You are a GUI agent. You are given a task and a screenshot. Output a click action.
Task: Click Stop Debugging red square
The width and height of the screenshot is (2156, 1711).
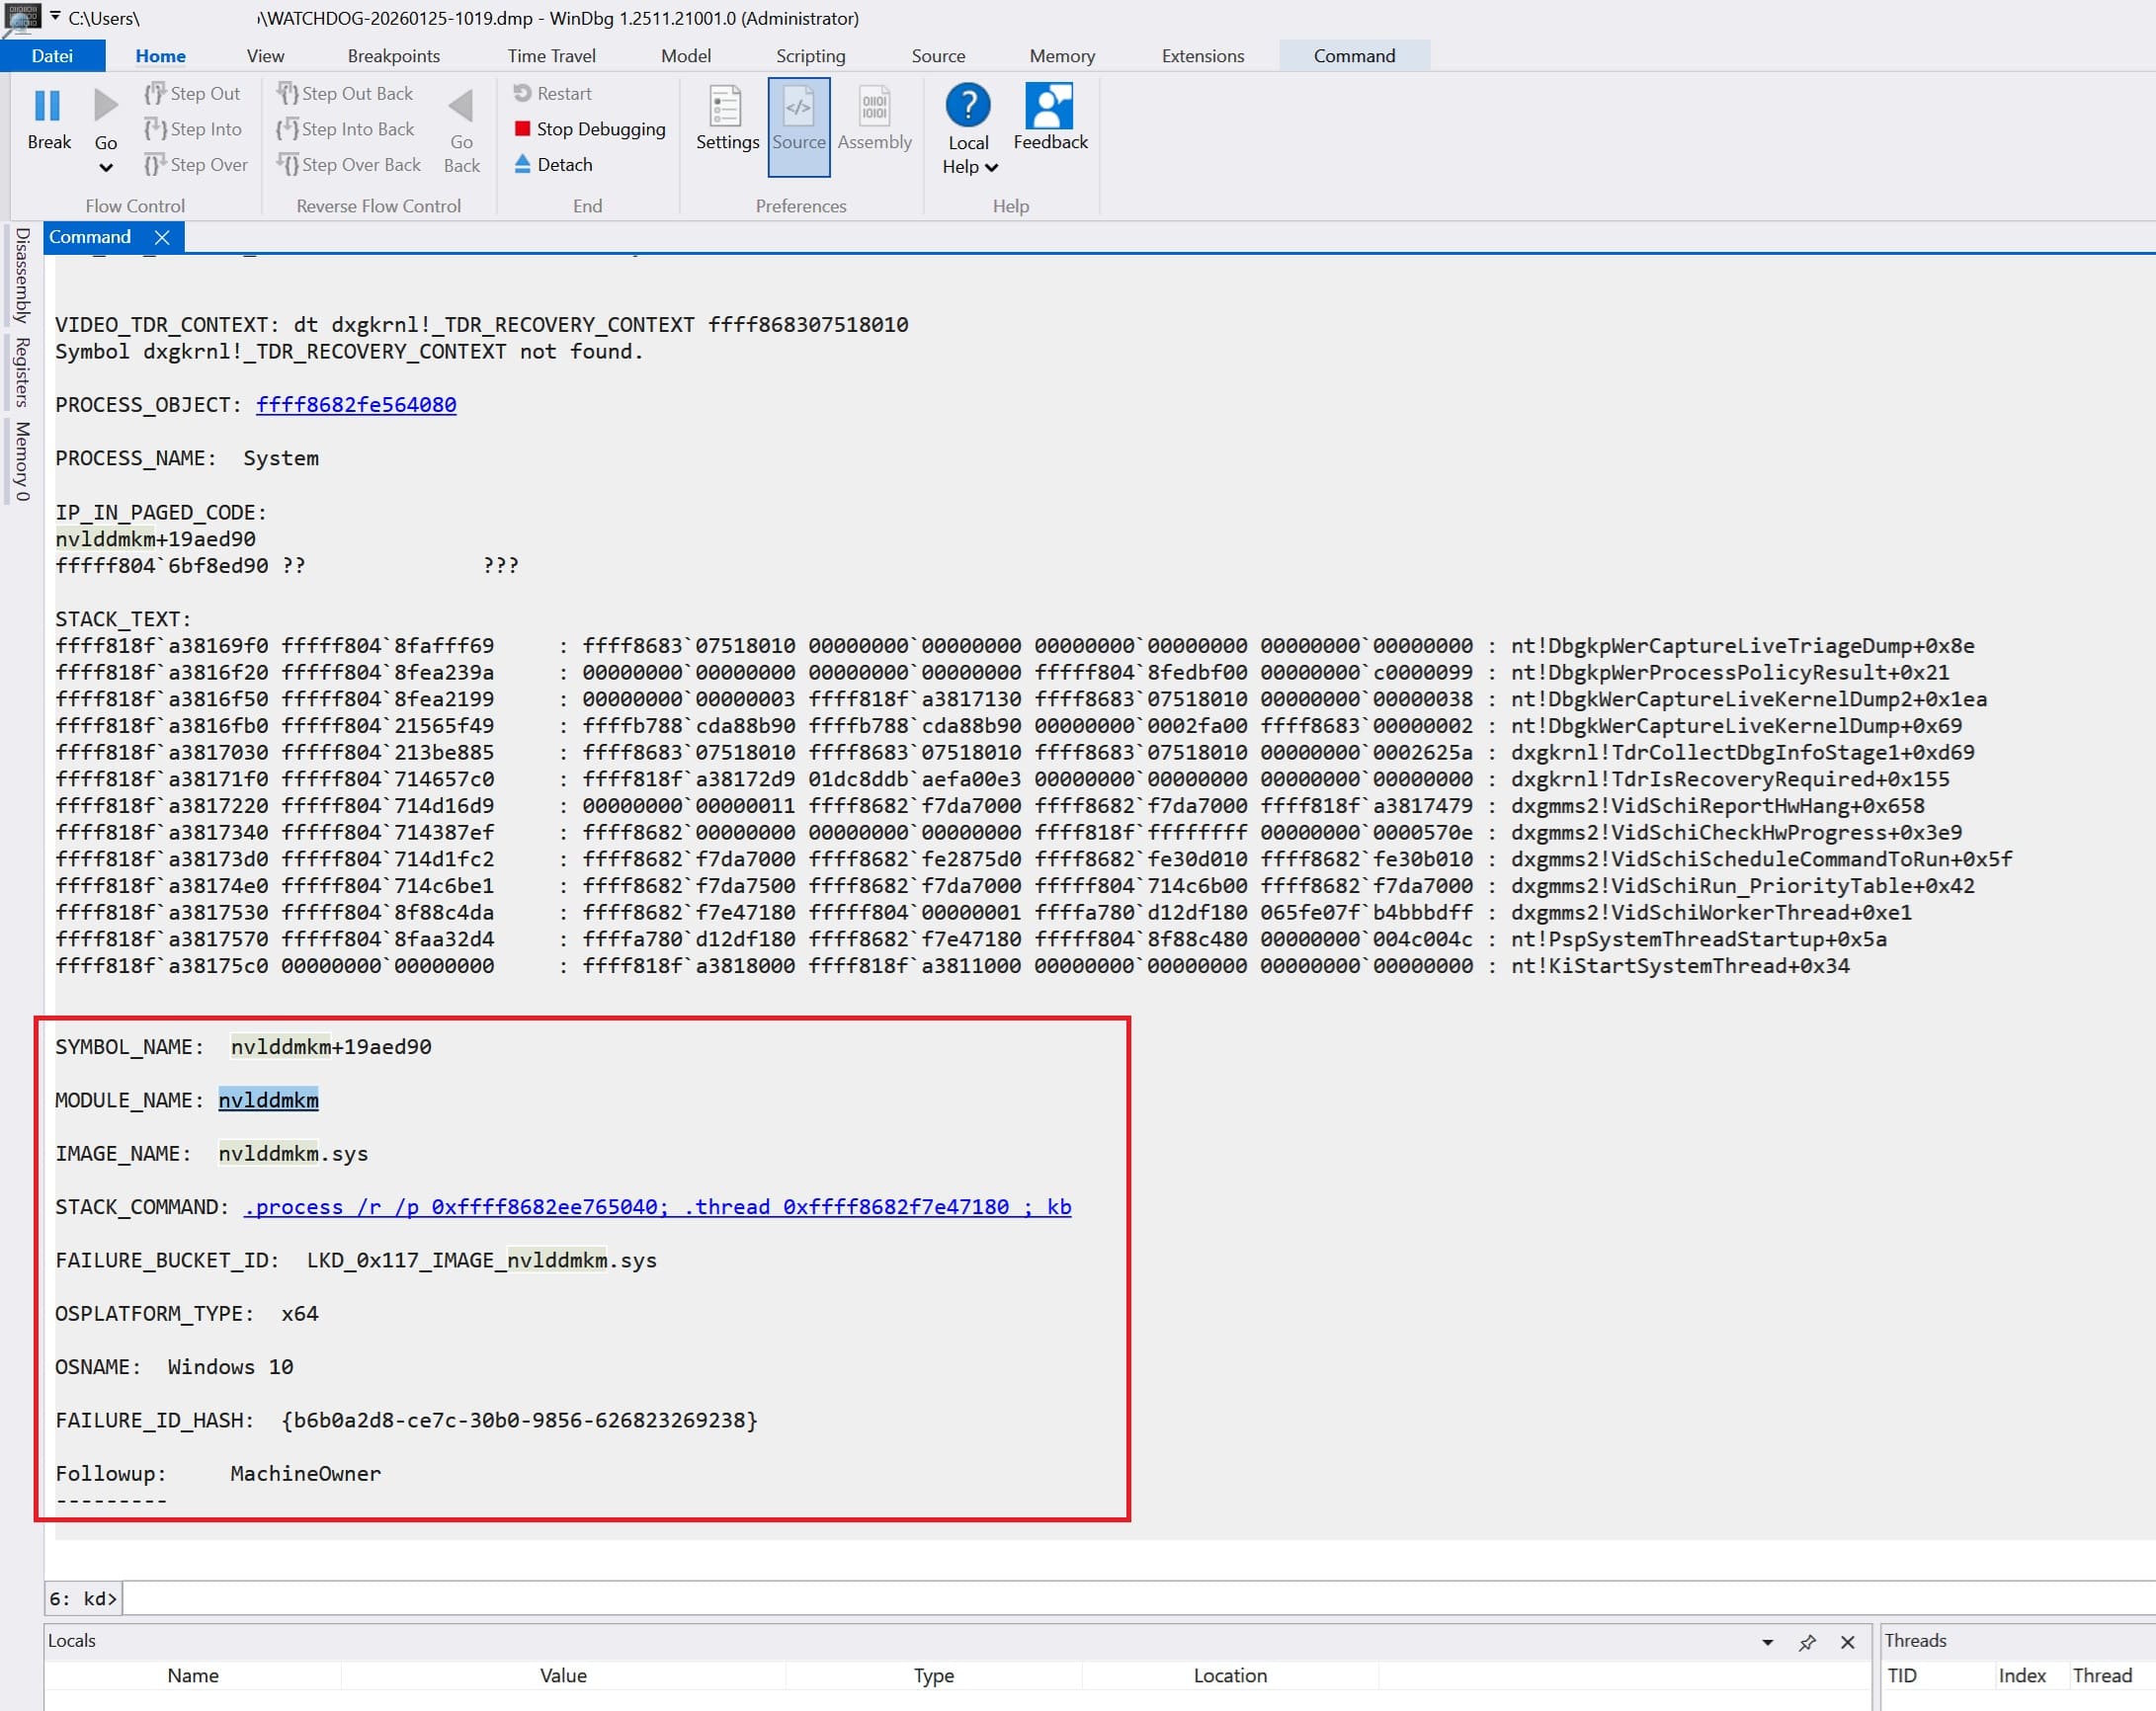tap(522, 129)
